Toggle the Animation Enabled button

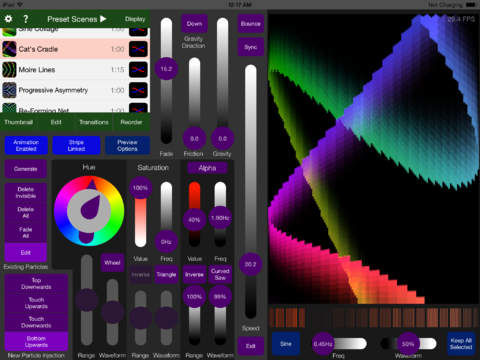coord(26,145)
